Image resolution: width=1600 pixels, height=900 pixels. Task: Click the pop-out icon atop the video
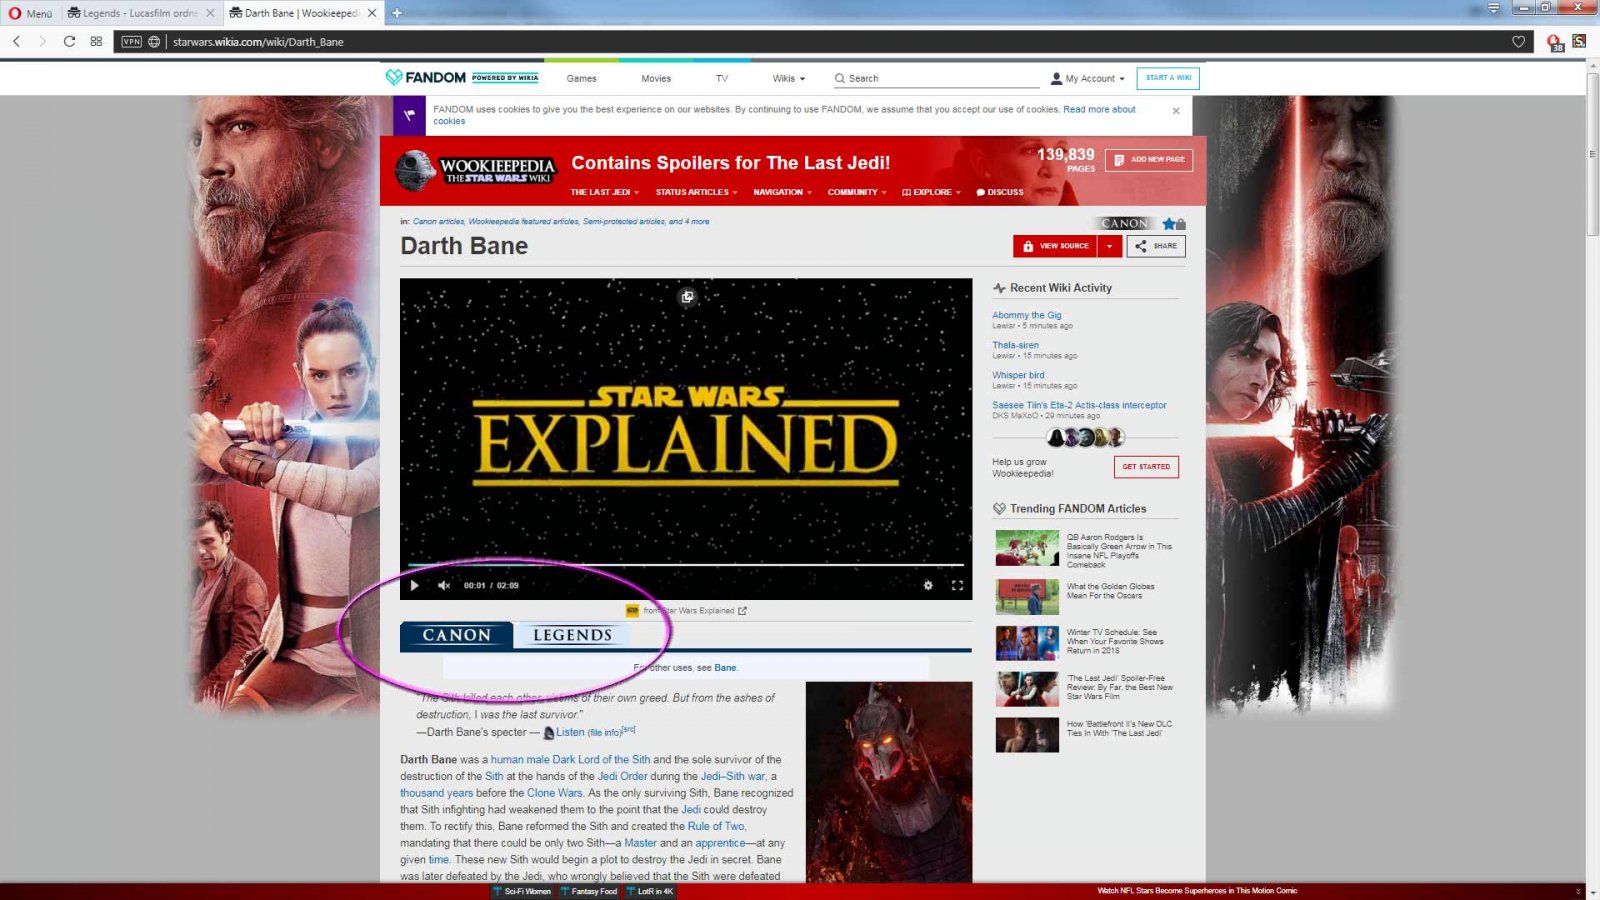tap(687, 297)
